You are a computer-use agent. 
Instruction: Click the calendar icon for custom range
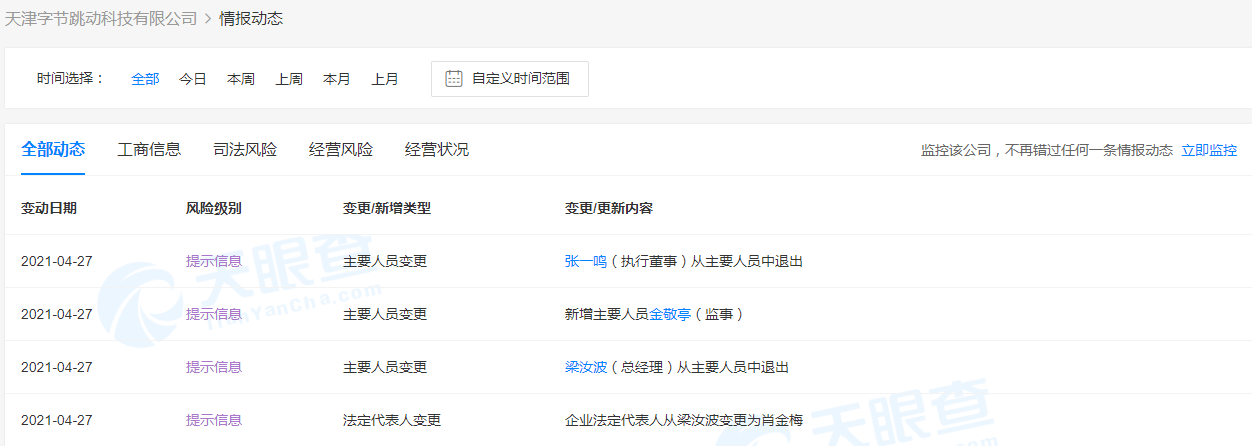pyautogui.click(x=453, y=79)
